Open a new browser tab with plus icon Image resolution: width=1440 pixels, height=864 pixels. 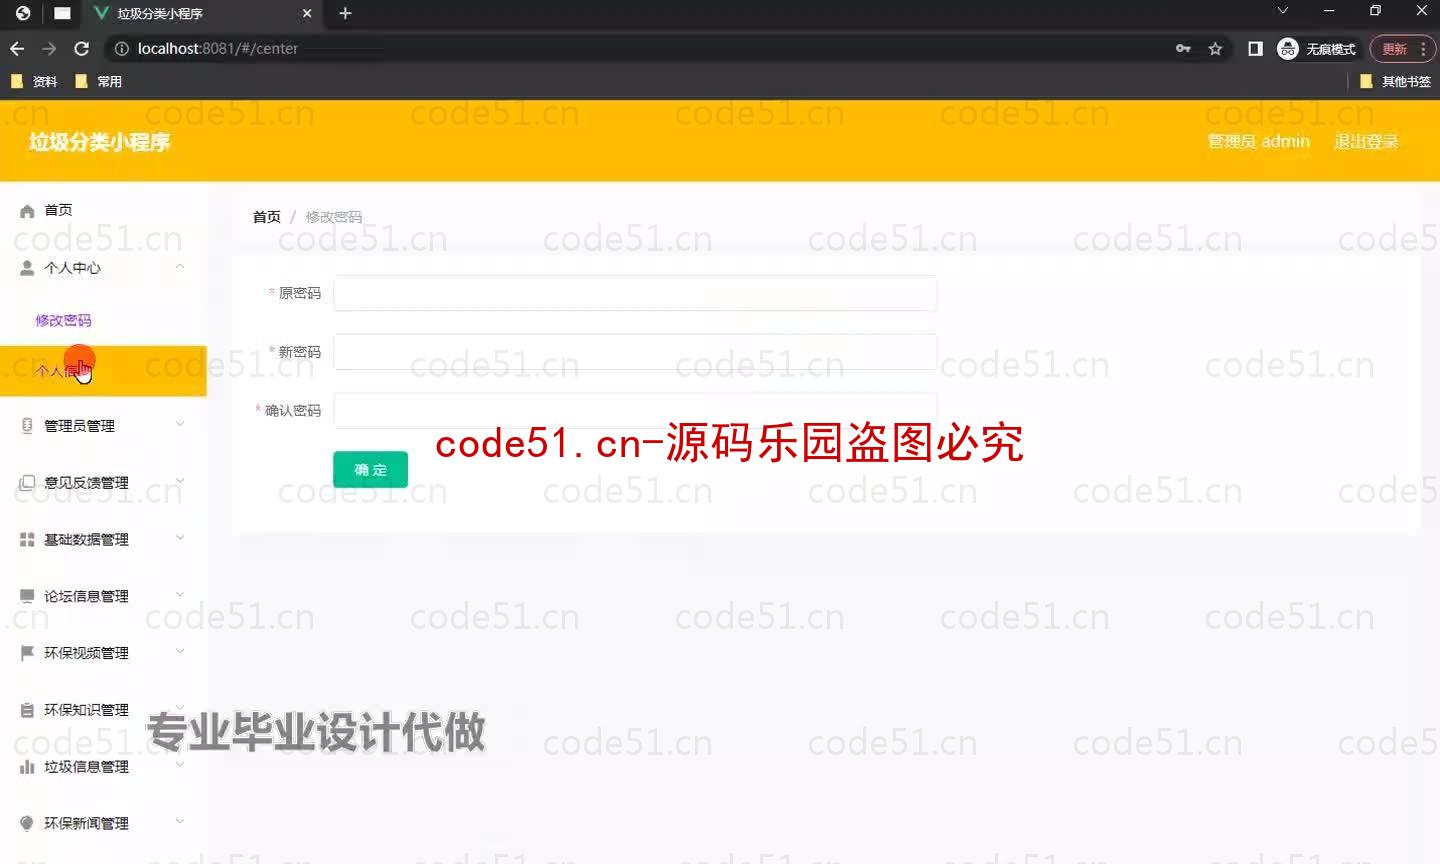(x=345, y=13)
